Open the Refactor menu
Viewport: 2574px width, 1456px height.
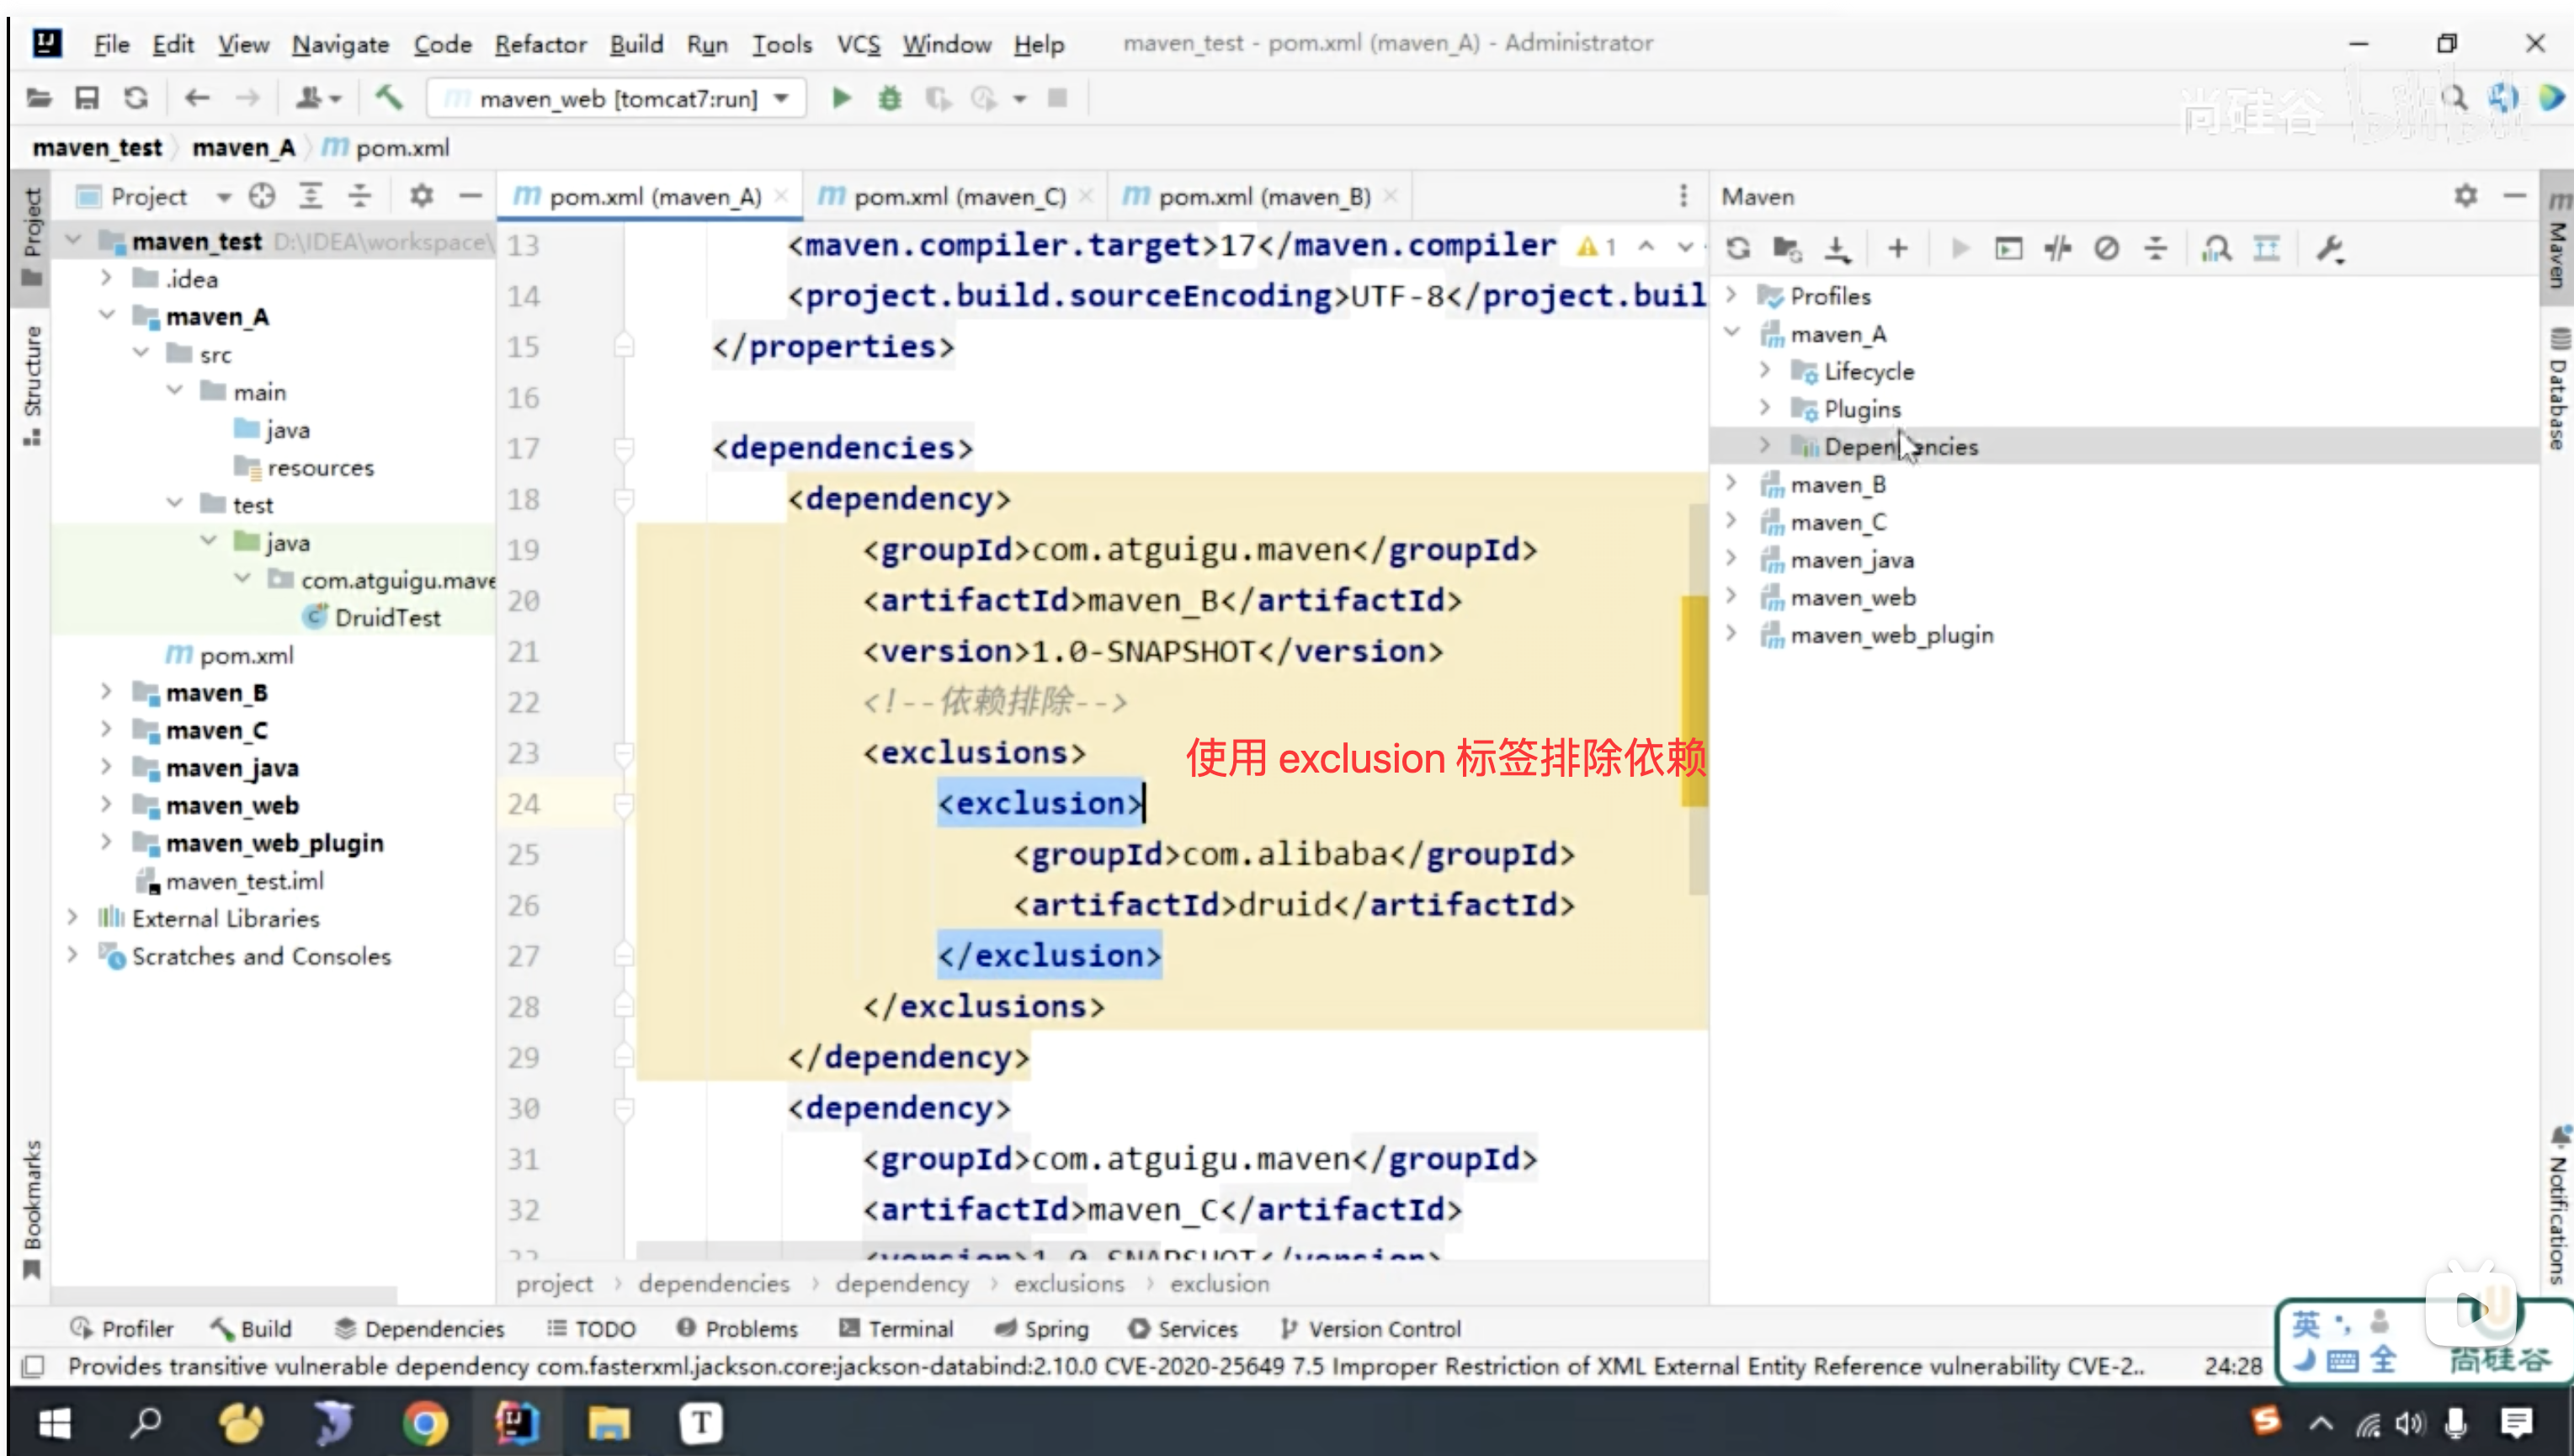[540, 44]
